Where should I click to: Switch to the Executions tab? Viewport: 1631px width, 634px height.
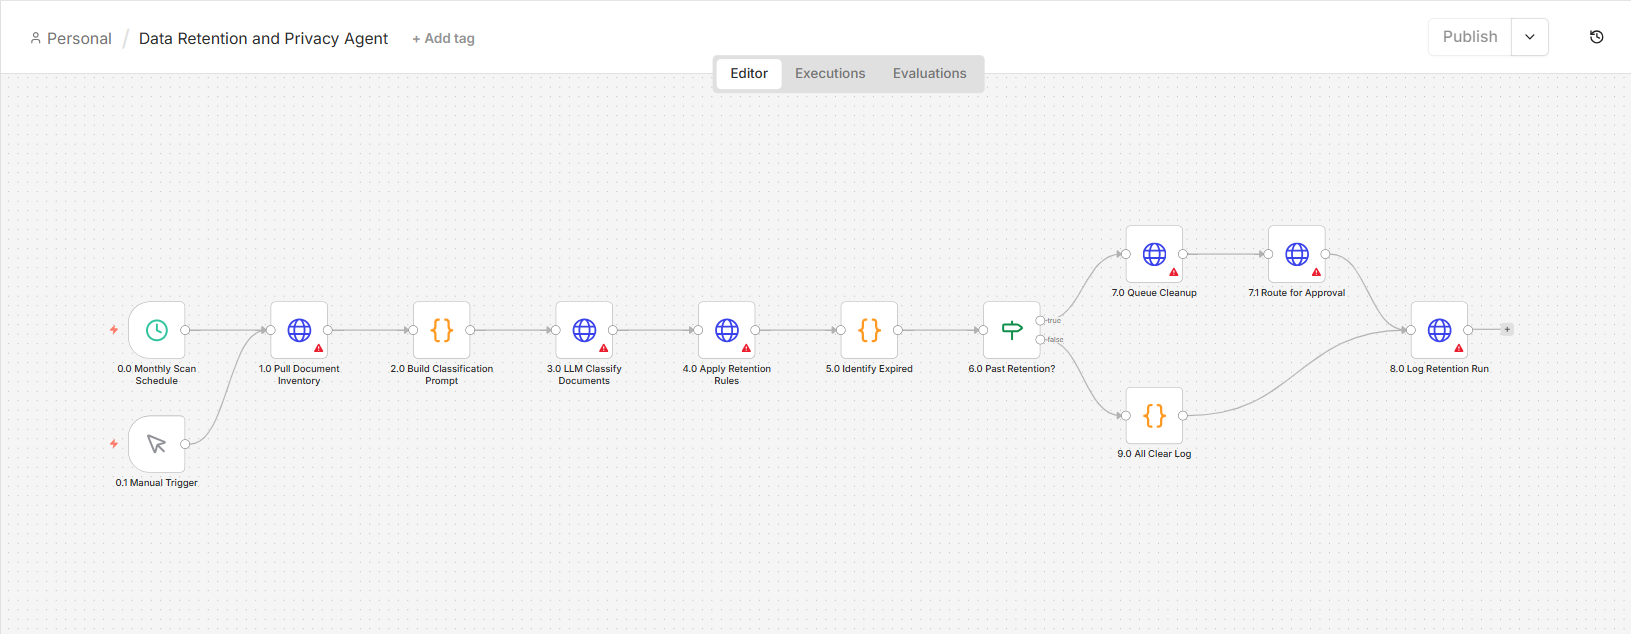click(x=830, y=73)
